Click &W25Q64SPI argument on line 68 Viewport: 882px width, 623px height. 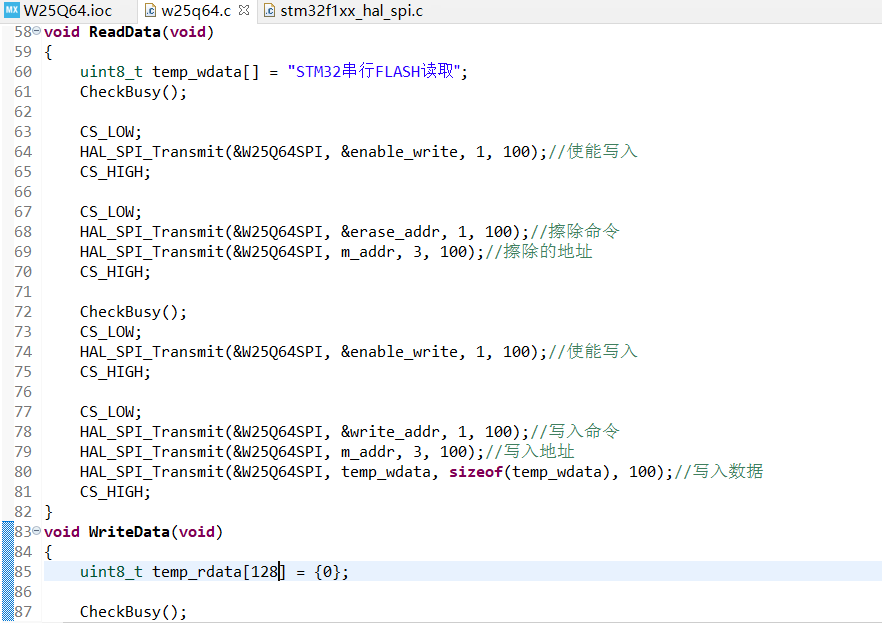[x=278, y=232]
